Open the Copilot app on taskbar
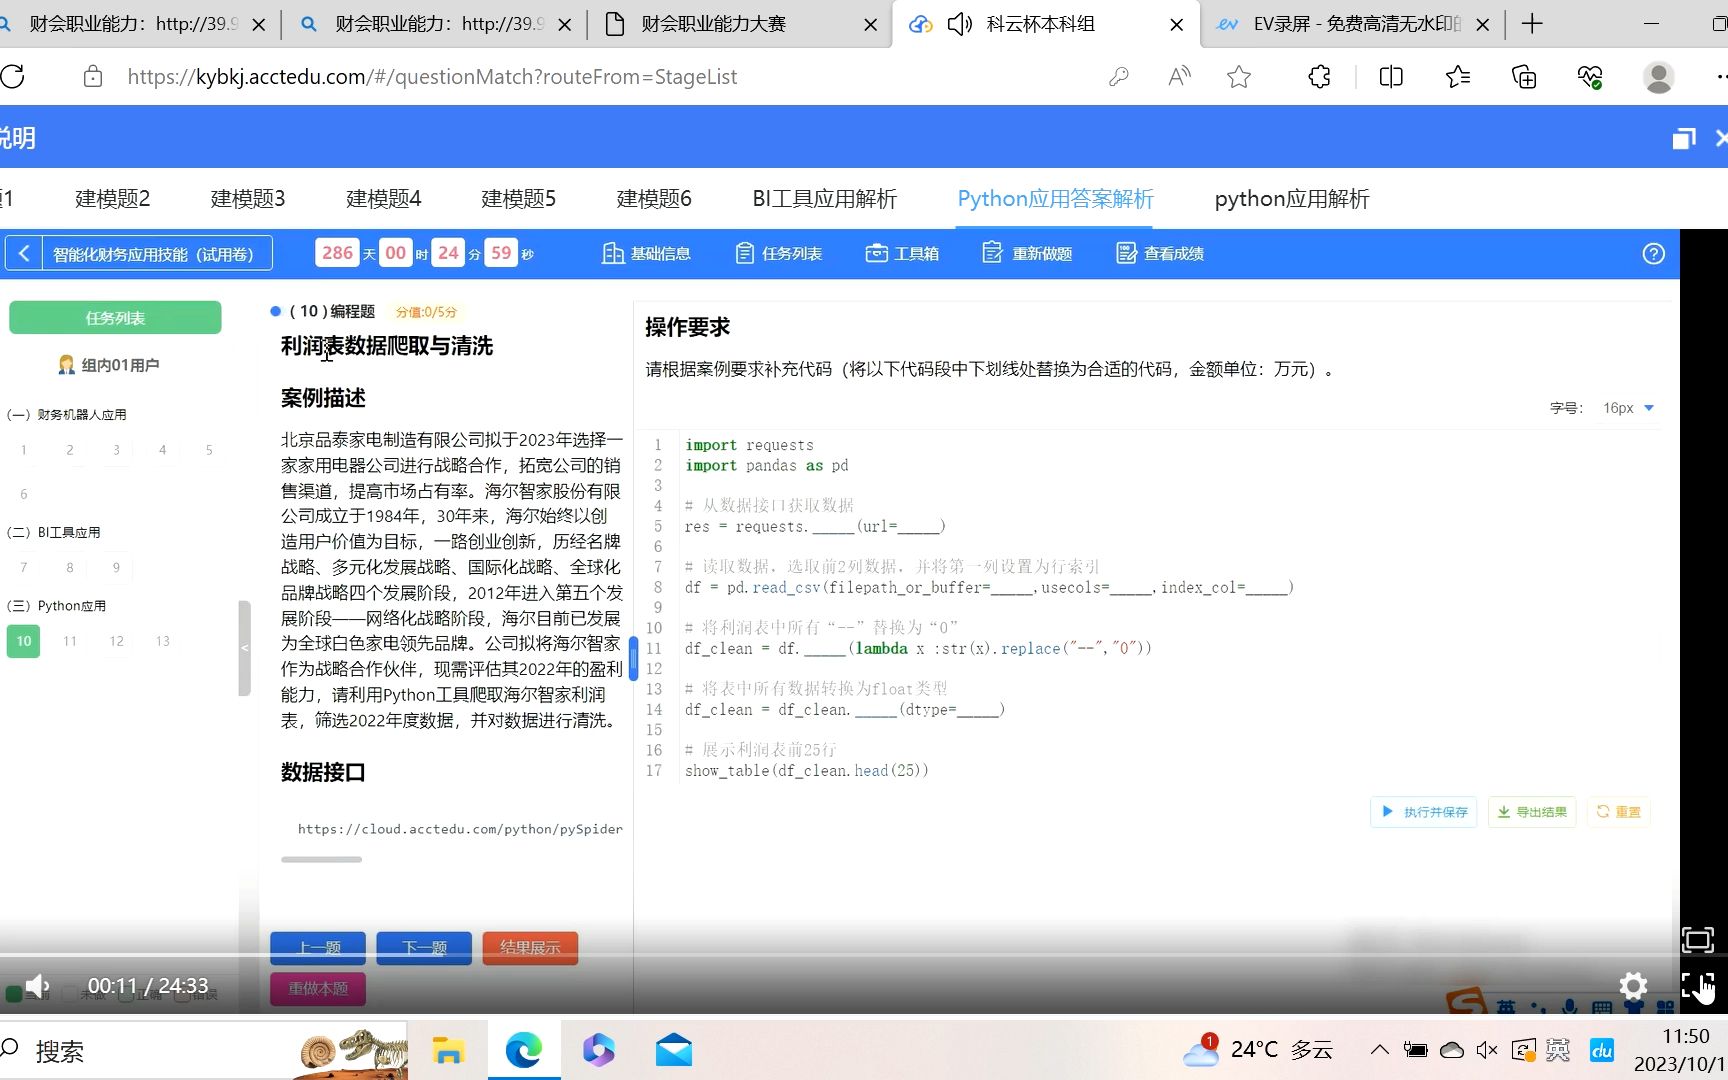Viewport: 1728px width, 1080px height. 599,1050
